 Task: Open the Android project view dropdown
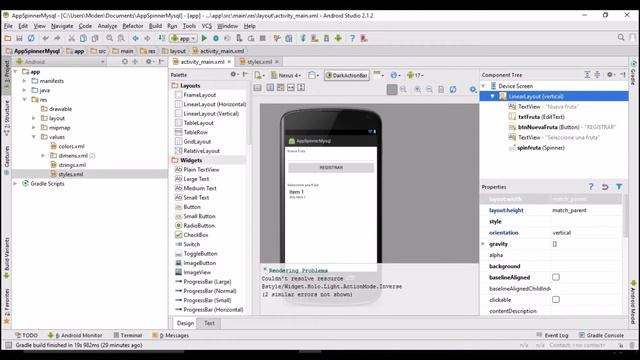(x=60, y=62)
